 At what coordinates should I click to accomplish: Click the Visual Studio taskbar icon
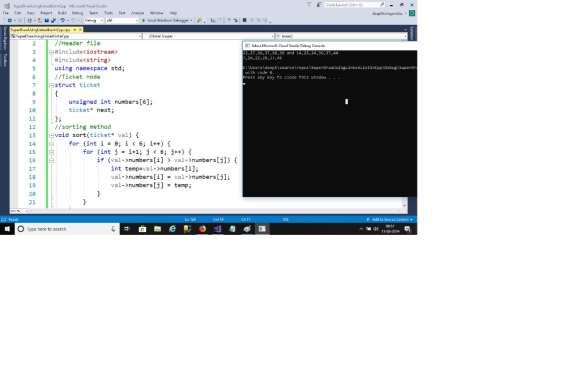(x=218, y=229)
